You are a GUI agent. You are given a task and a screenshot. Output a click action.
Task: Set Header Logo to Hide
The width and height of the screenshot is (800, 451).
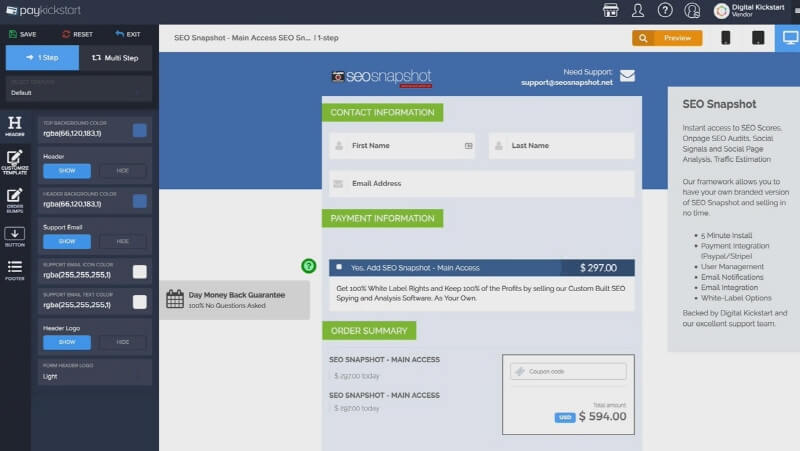122,342
